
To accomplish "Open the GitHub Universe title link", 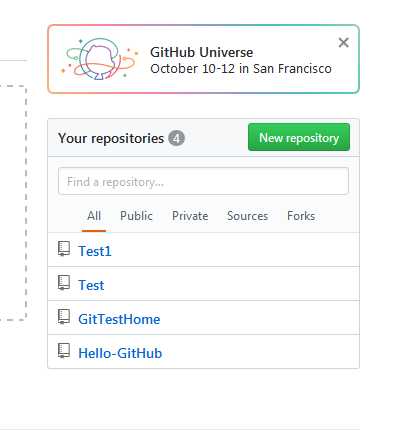I will click(x=201, y=52).
